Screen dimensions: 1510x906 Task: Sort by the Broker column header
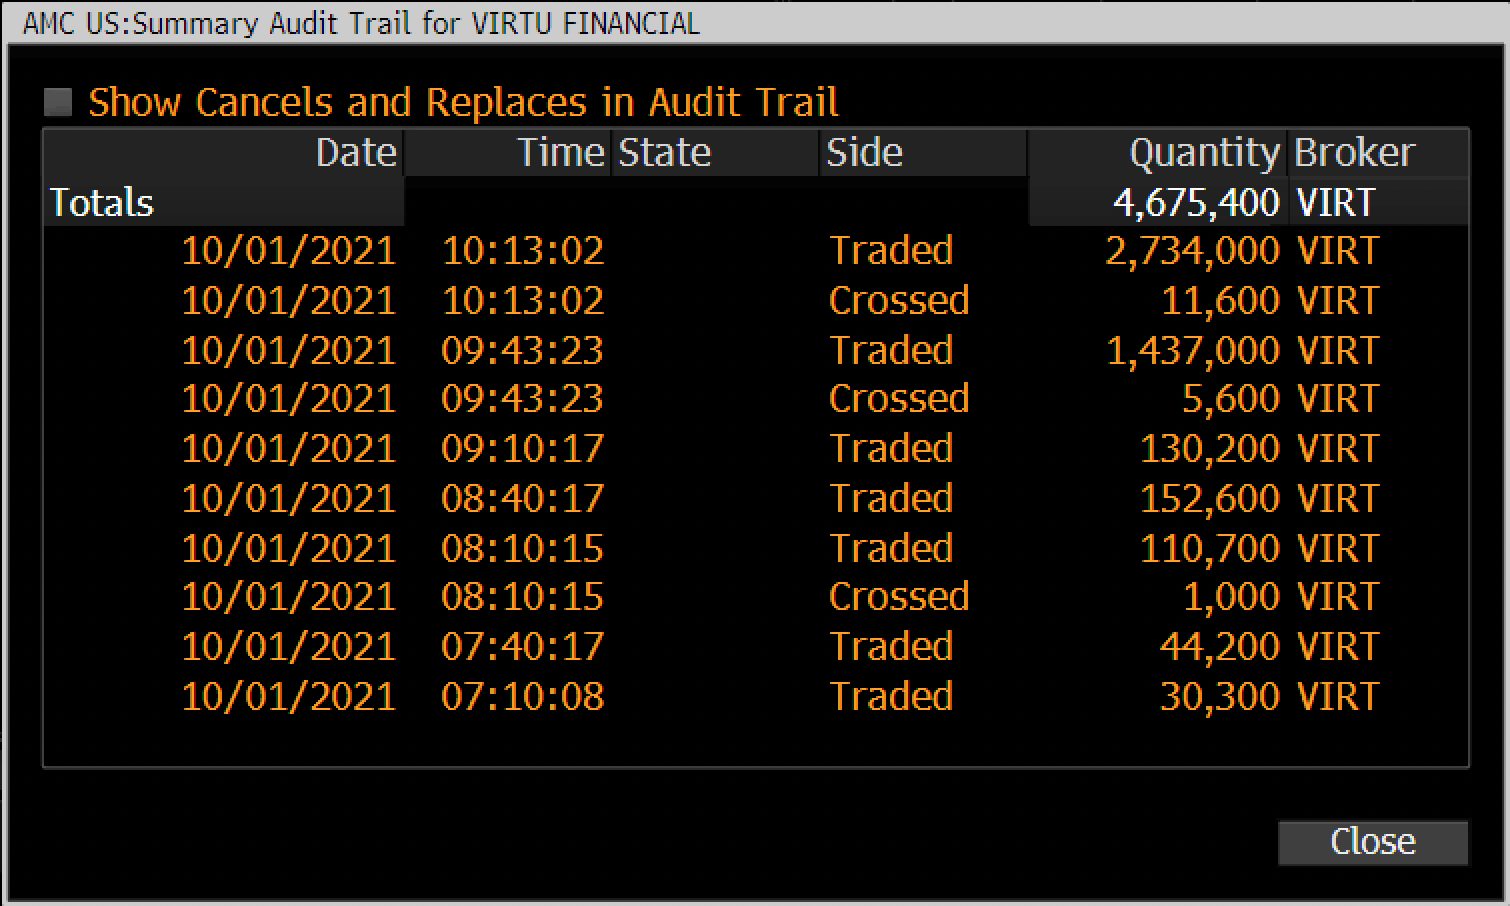[x=1353, y=152]
